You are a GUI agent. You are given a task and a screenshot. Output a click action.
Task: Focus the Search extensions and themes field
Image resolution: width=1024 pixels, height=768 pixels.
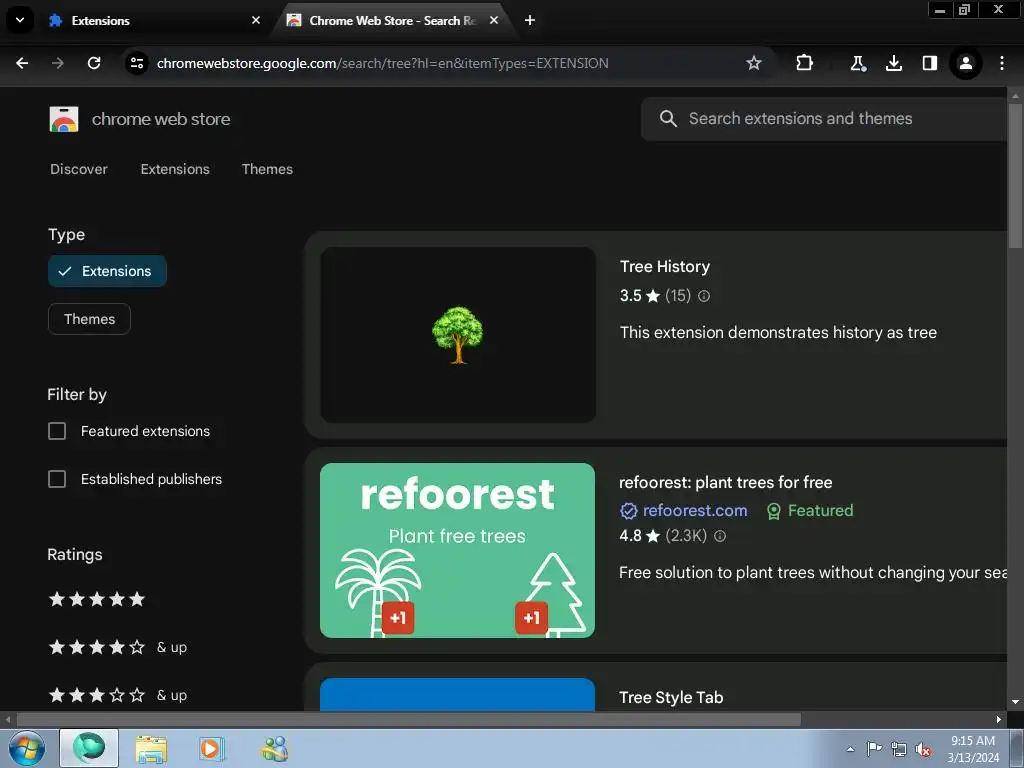coord(824,119)
